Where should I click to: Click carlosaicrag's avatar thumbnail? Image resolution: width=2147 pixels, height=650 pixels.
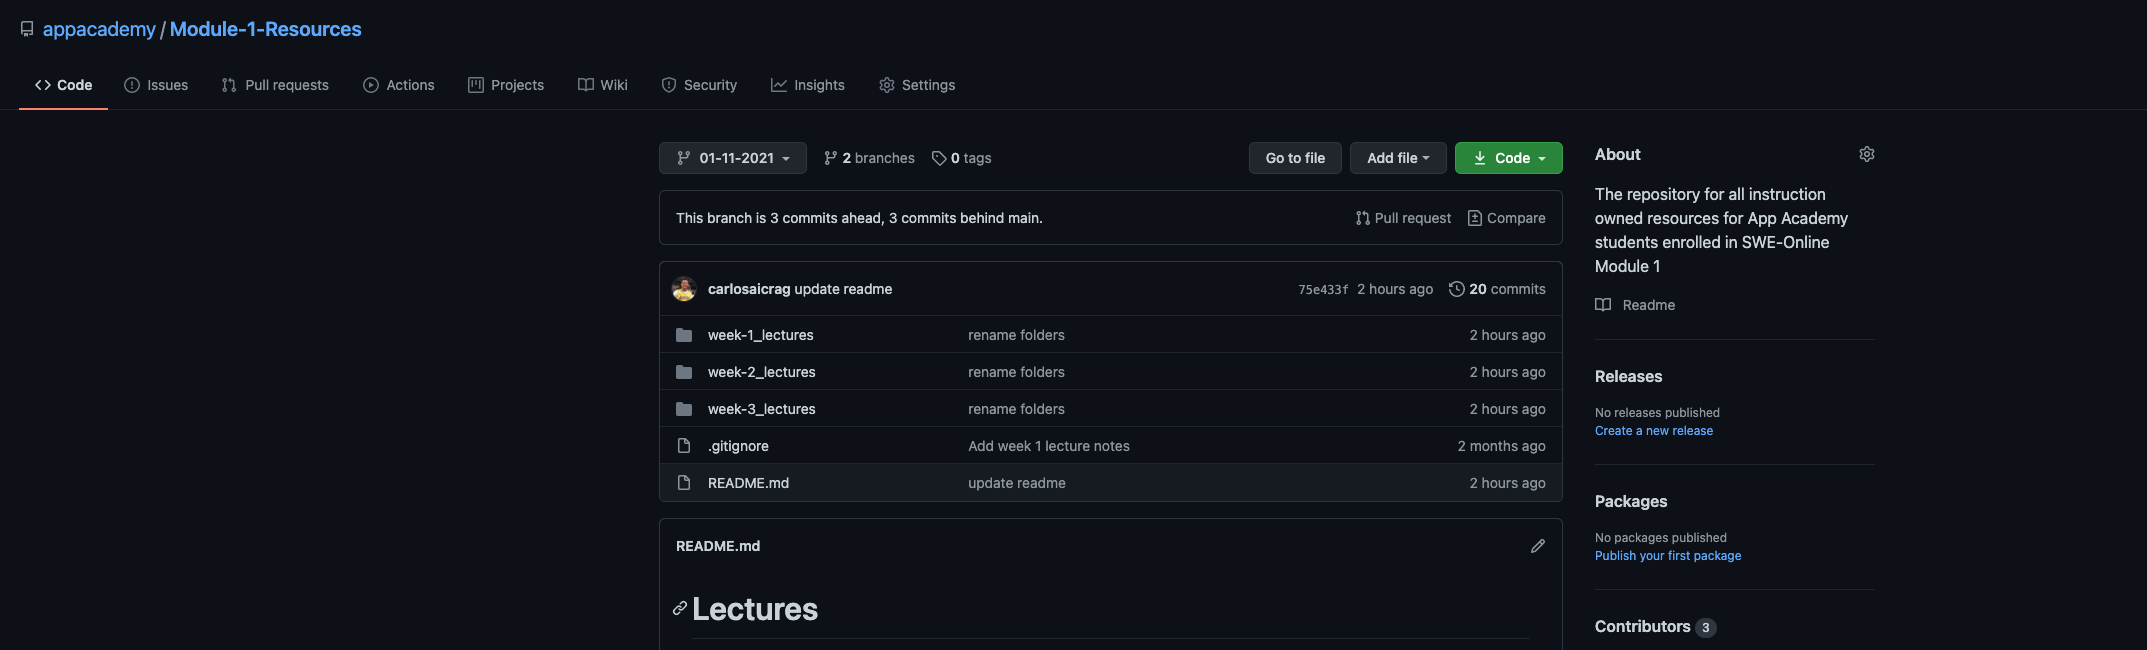684,289
